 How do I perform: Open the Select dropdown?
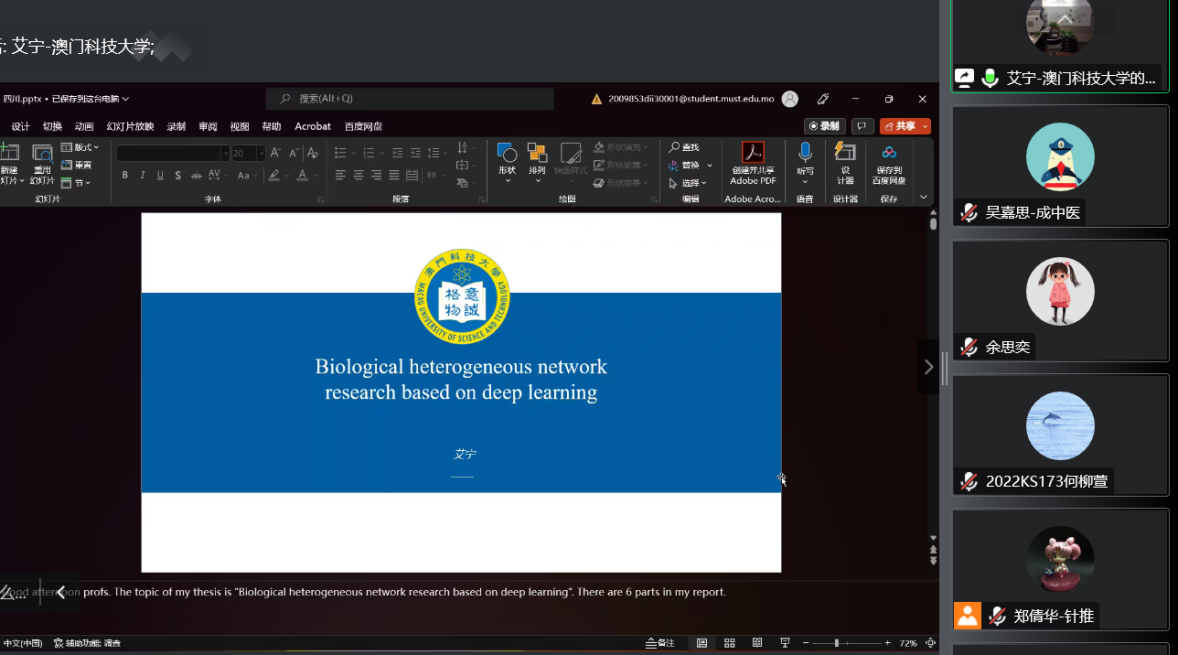coord(687,183)
